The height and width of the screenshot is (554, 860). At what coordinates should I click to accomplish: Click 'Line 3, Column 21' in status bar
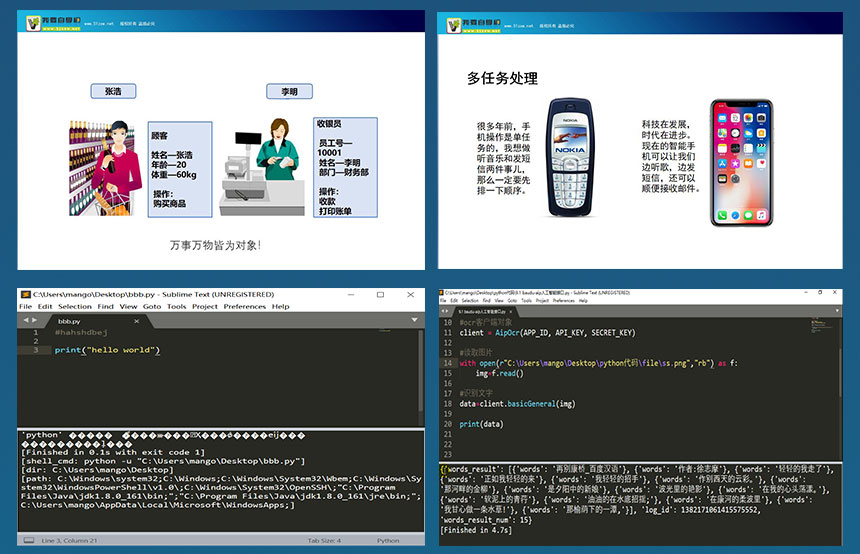pos(69,540)
